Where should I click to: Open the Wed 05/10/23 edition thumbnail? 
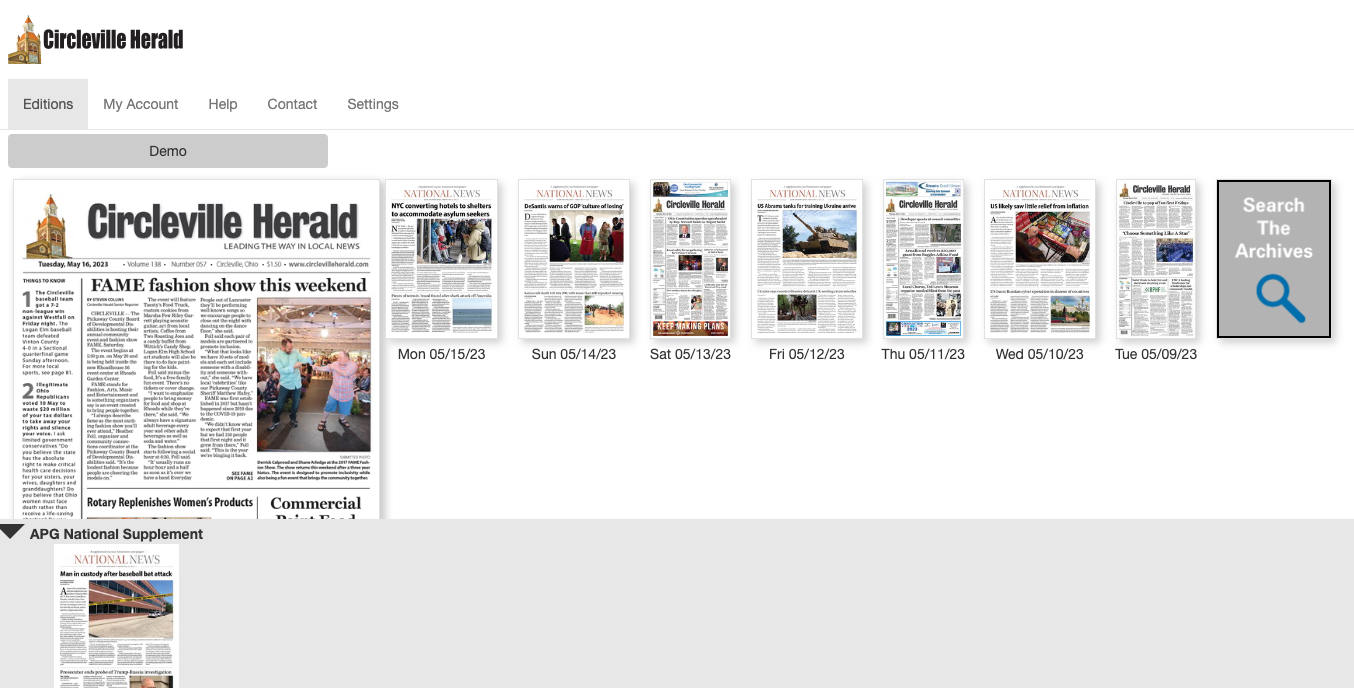coord(1039,259)
